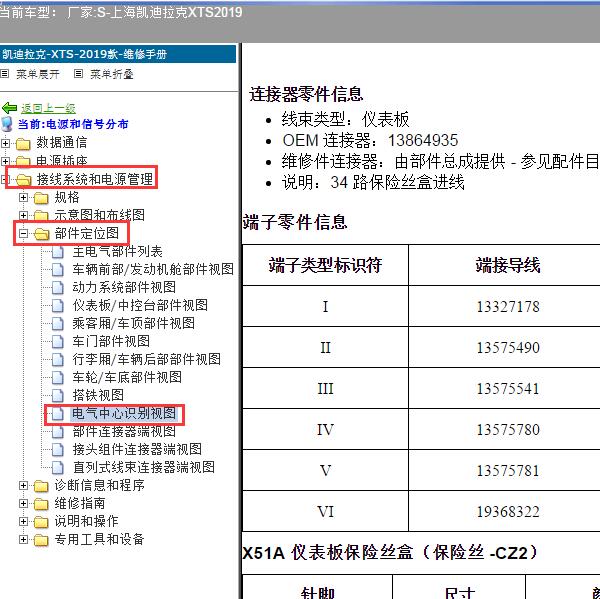Click the 部件定位图 open folder icon
This screenshot has width=600, height=599.
[41, 233]
